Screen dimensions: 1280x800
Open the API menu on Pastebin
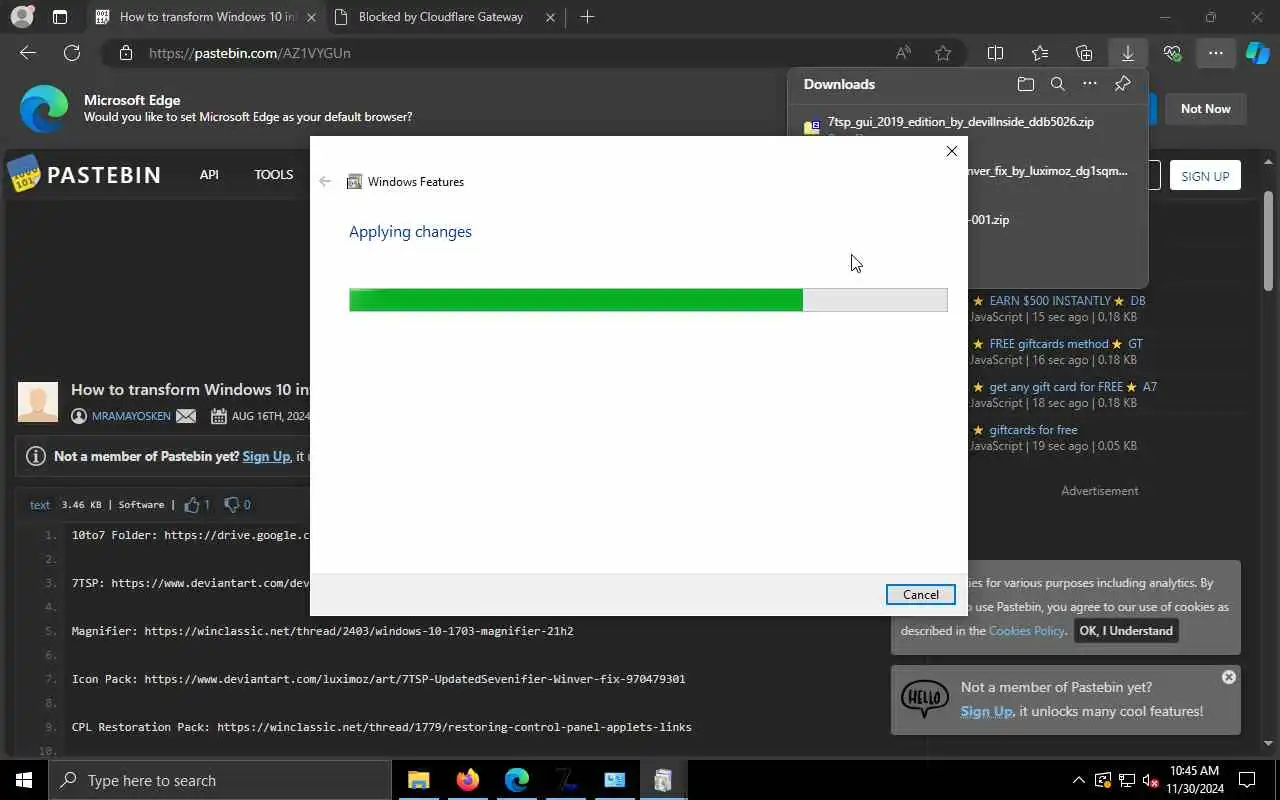[209, 175]
